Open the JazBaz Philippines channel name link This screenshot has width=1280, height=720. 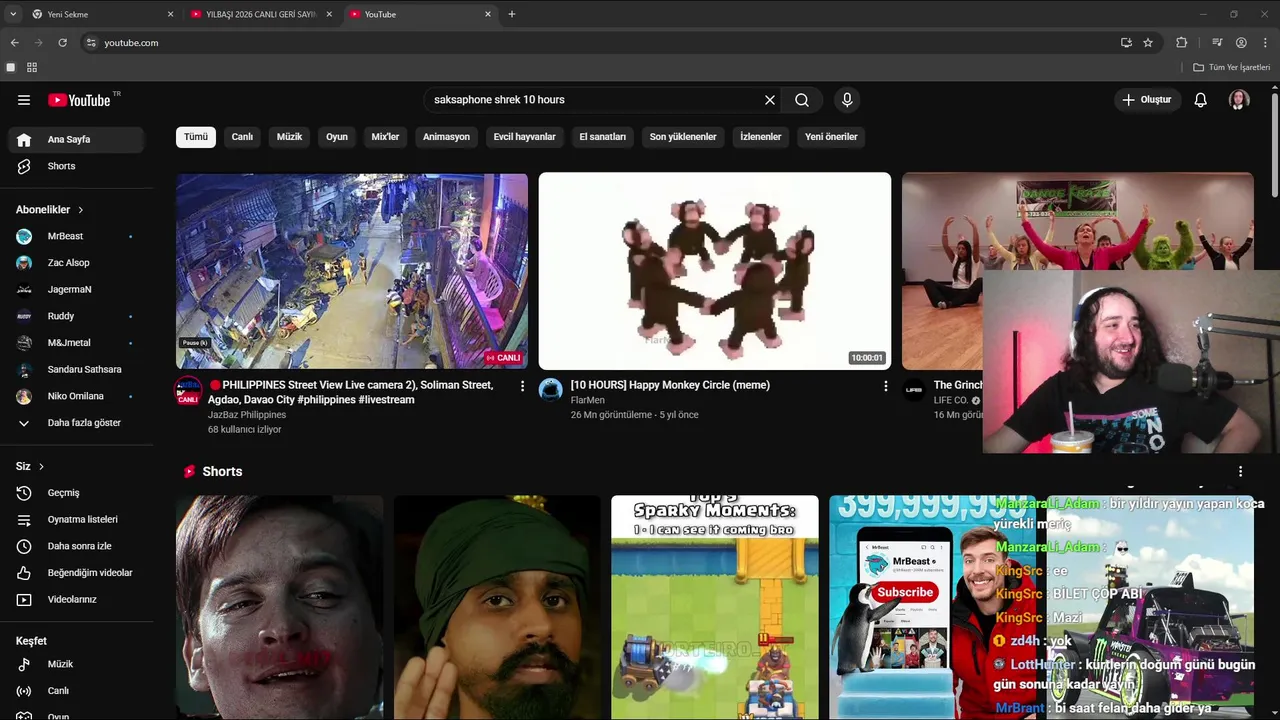pos(247,415)
